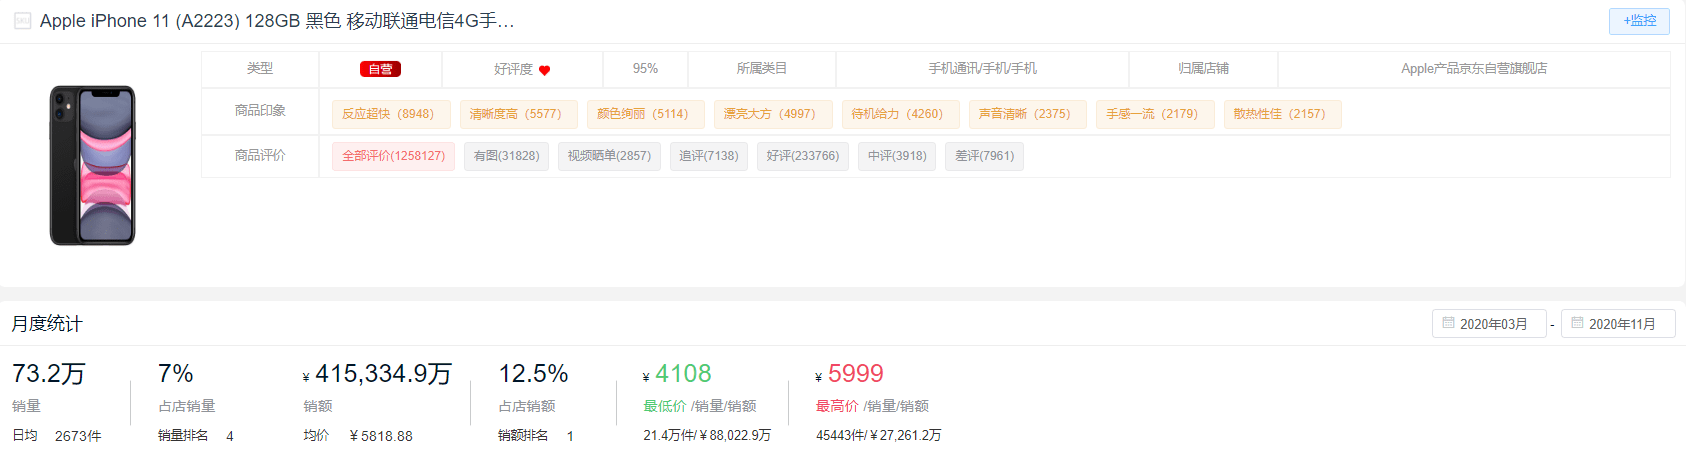Click the red 自营 badge
The height and width of the screenshot is (462, 1686).
[380, 69]
